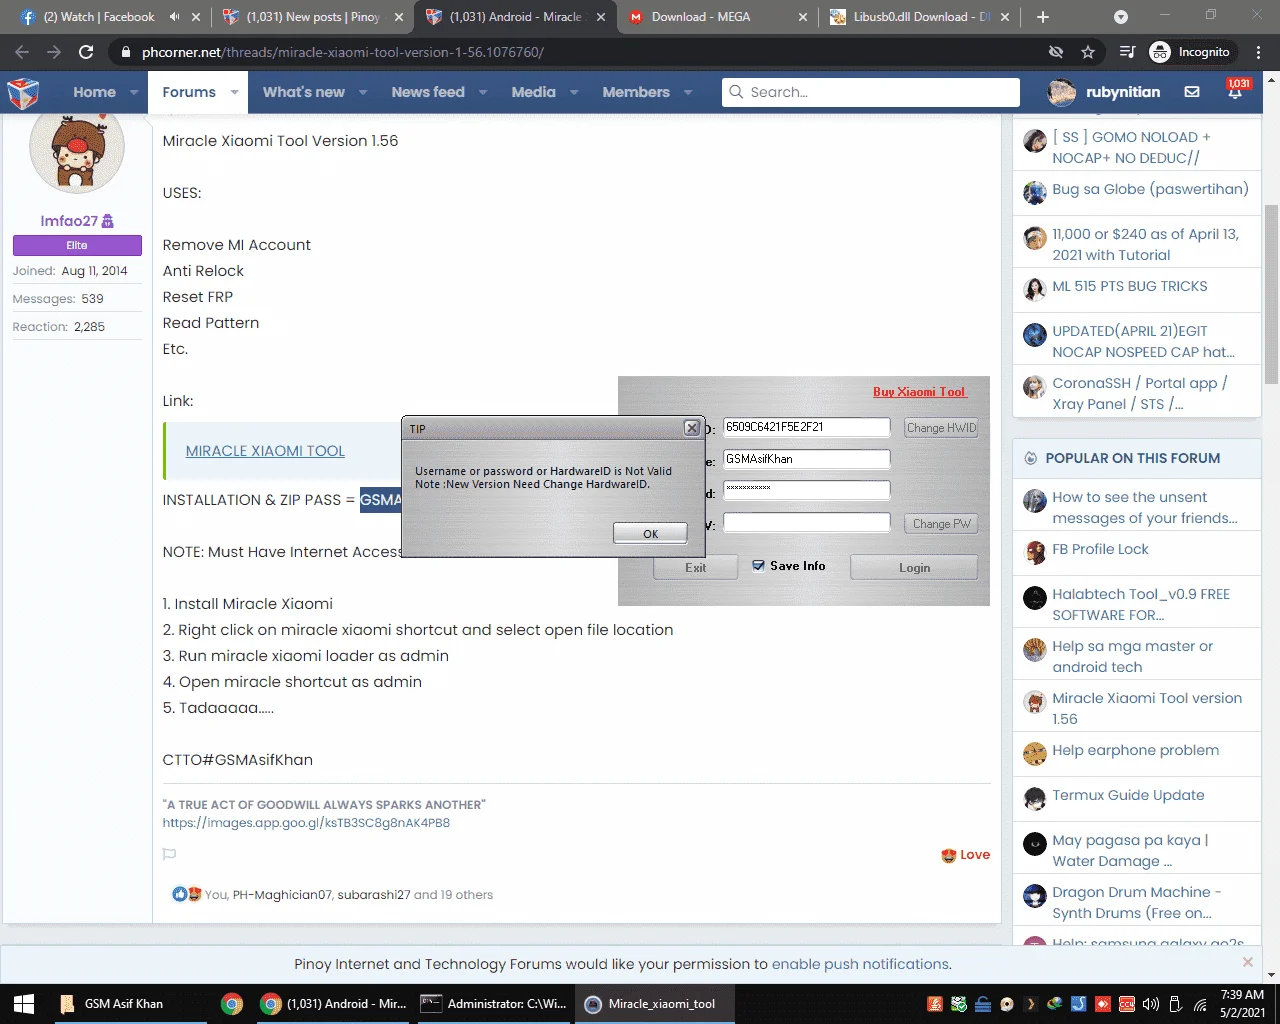
Task: Open the forum inbox envelope icon
Action: (1192, 92)
